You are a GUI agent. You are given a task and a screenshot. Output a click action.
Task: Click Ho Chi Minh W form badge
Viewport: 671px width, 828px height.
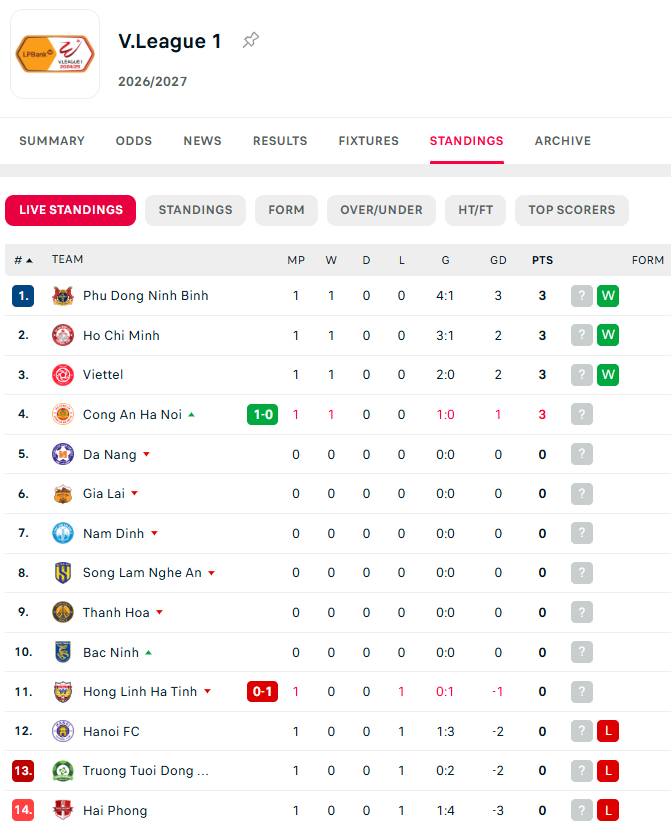click(x=608, y=335)
